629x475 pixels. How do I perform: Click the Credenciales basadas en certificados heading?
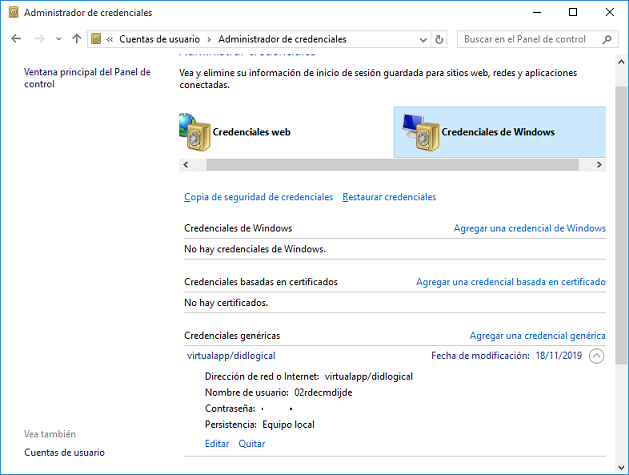pyautogui.click(x=261, y=282)
